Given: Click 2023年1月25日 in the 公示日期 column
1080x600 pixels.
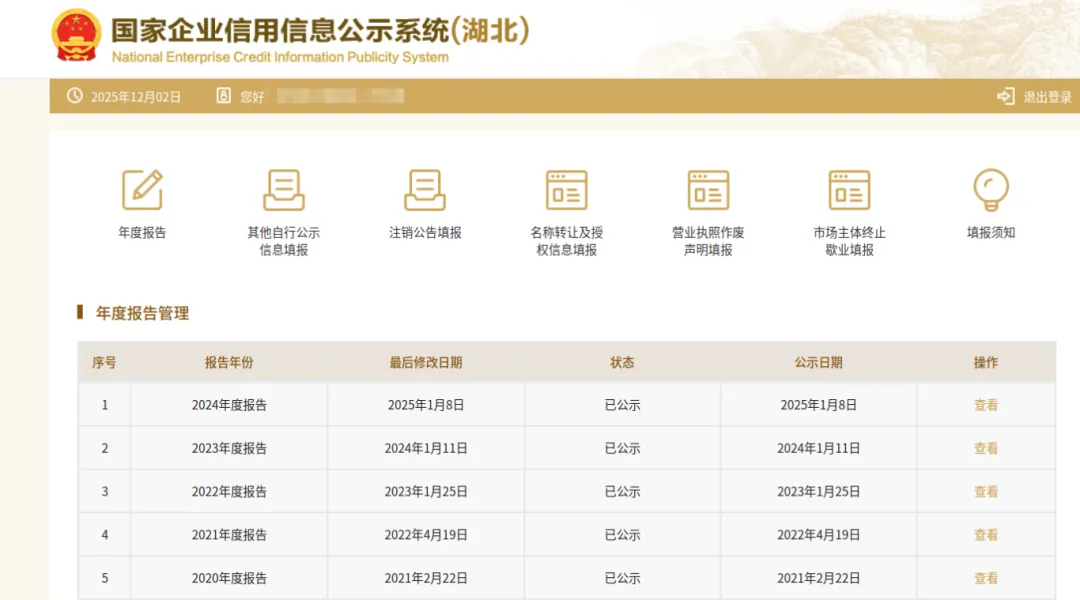Looking at the screenshot, I should [818, 492].
